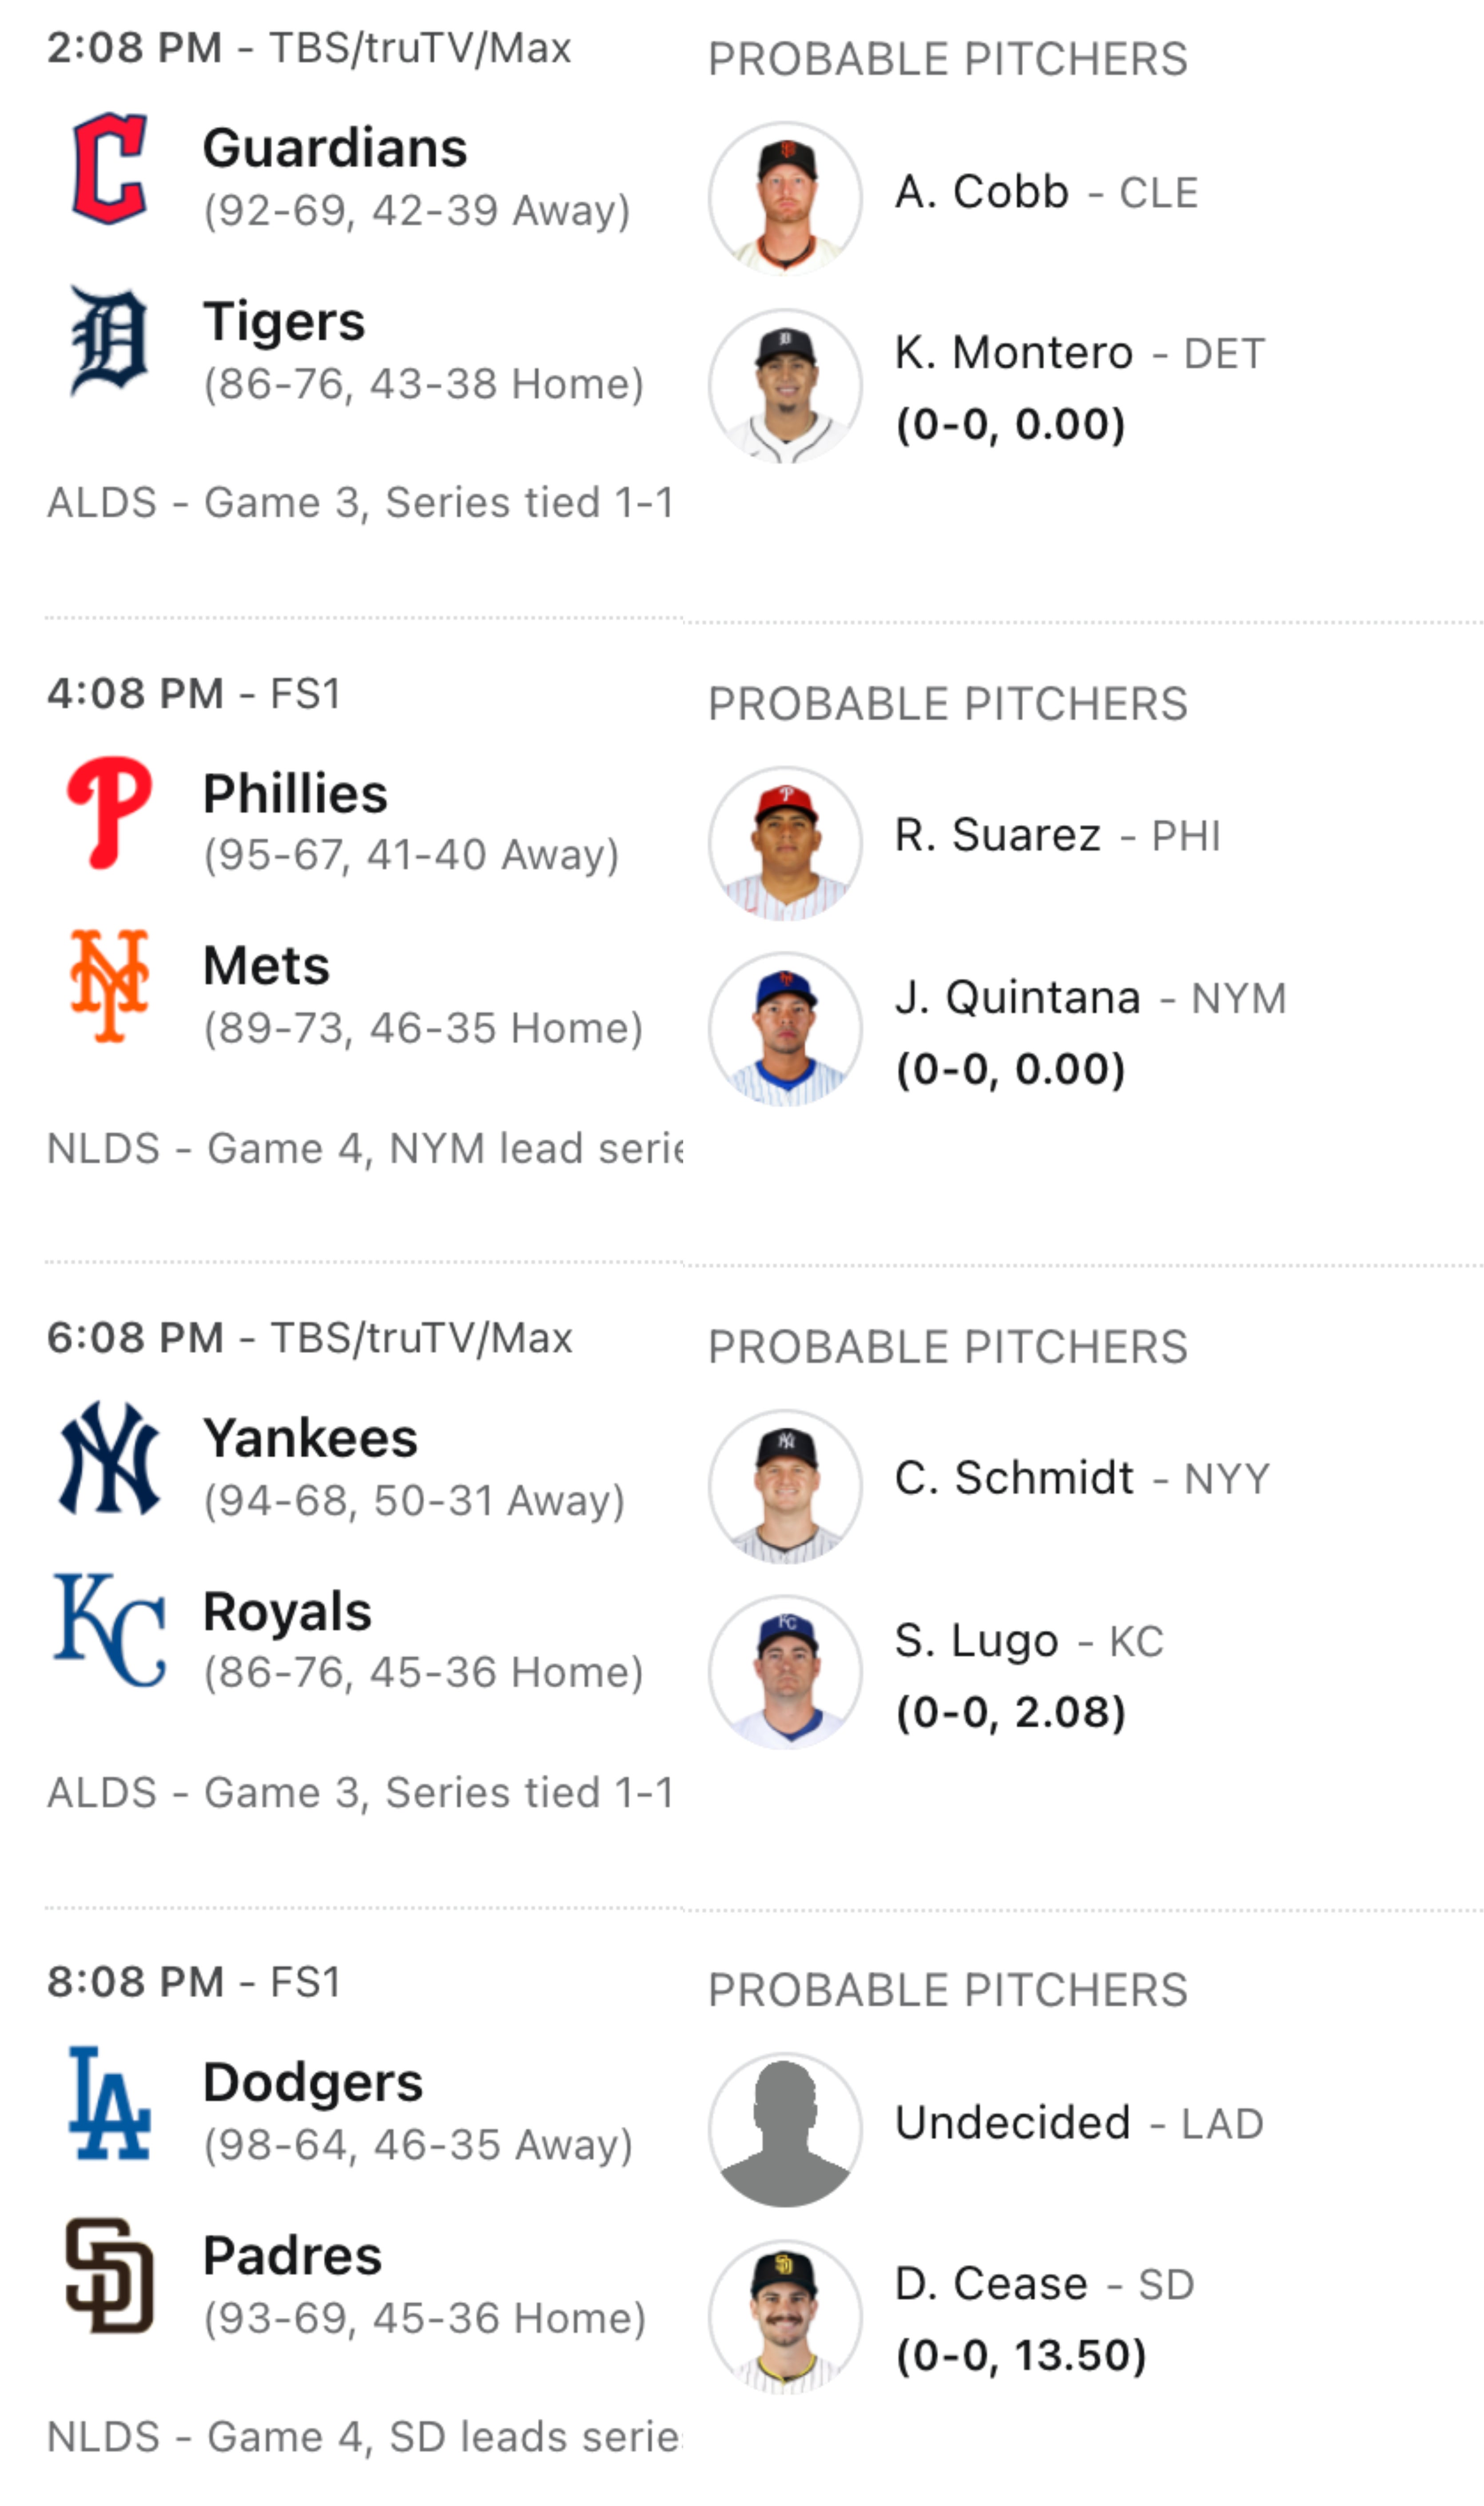
Task: Open R. Suarez's player headshot
Action: point(785,843)
